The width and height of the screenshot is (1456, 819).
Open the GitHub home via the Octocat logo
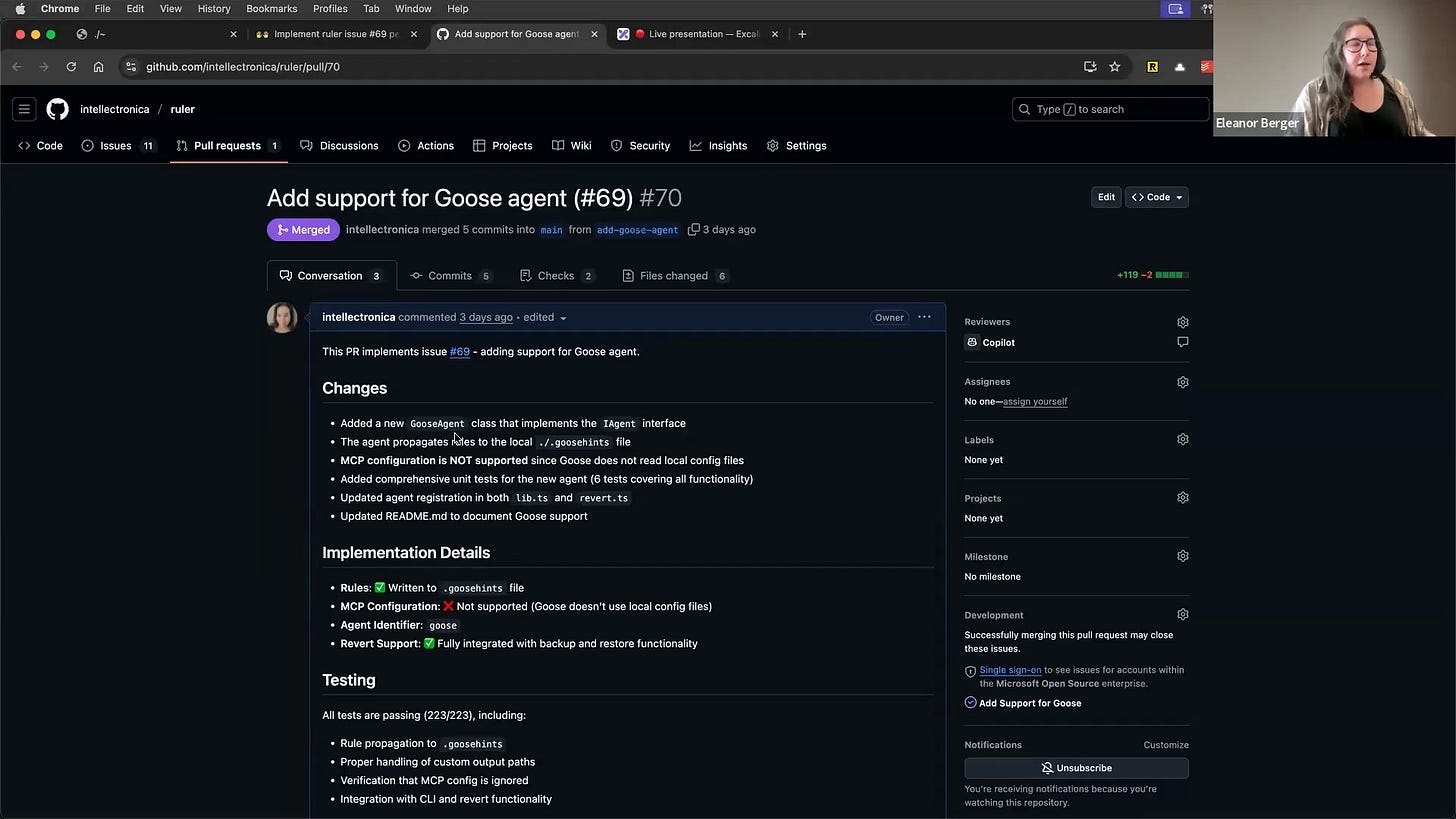pos(57,110)
